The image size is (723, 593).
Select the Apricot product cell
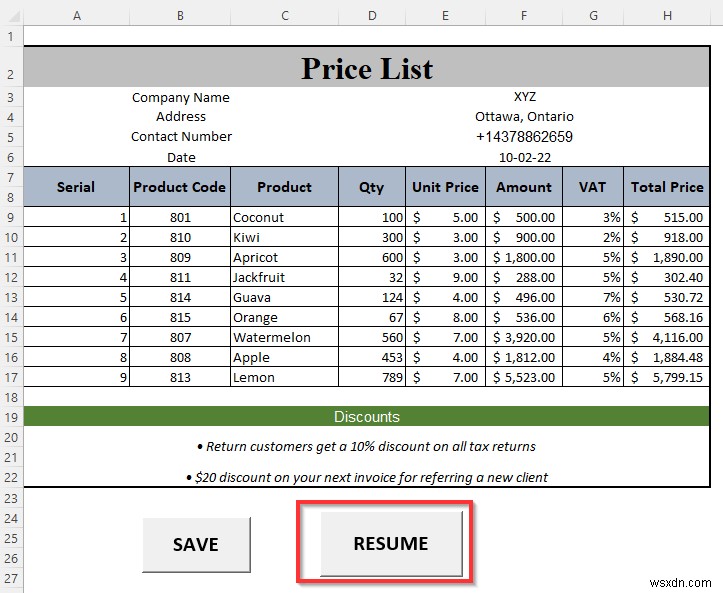284,257
